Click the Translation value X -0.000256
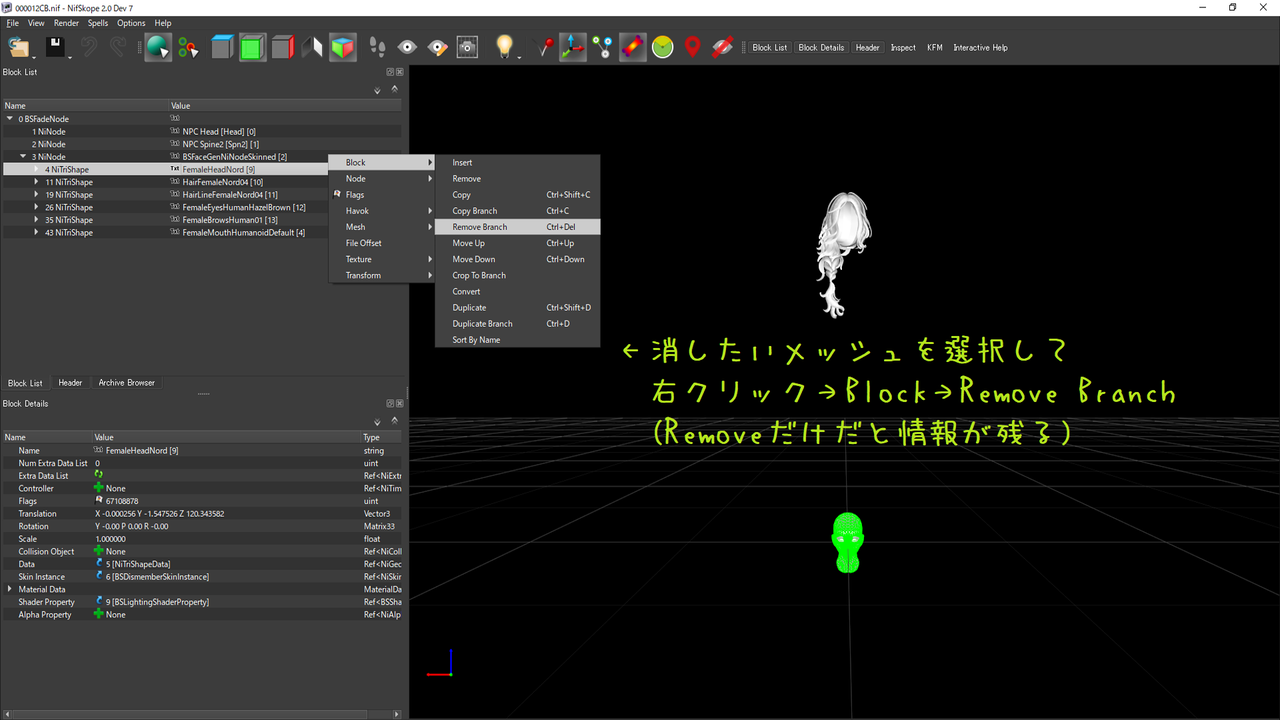This screenshot has width=1280, height=720. [160, 514]
